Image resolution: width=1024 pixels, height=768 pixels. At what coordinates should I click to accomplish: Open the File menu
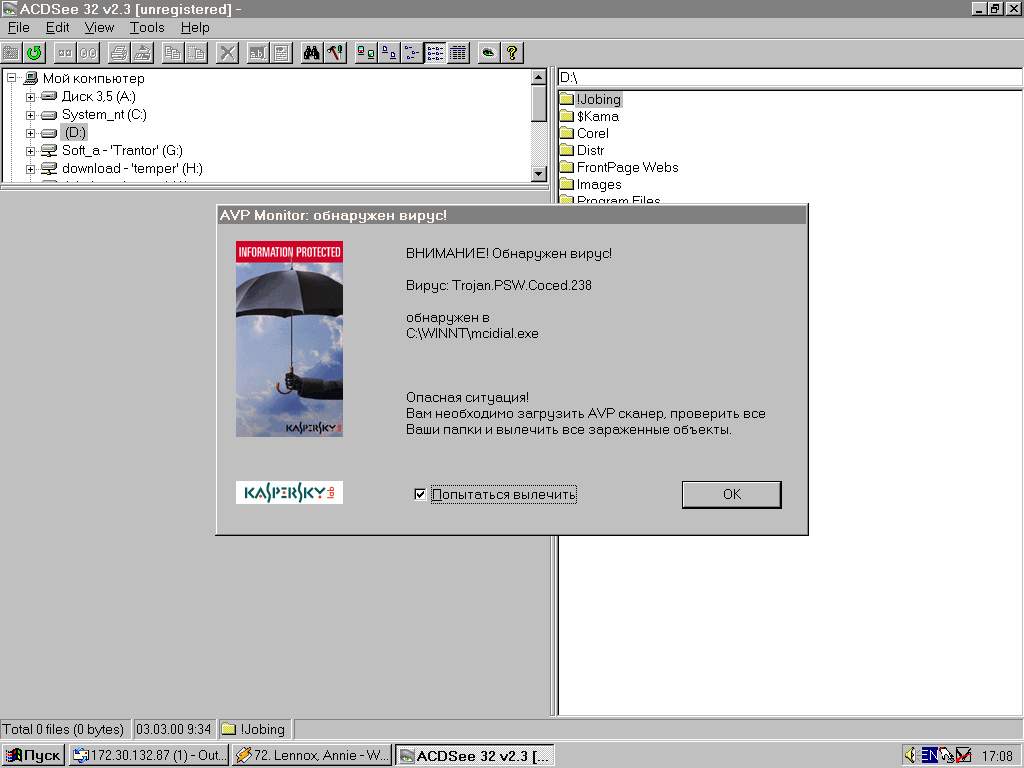pos(18,27)
